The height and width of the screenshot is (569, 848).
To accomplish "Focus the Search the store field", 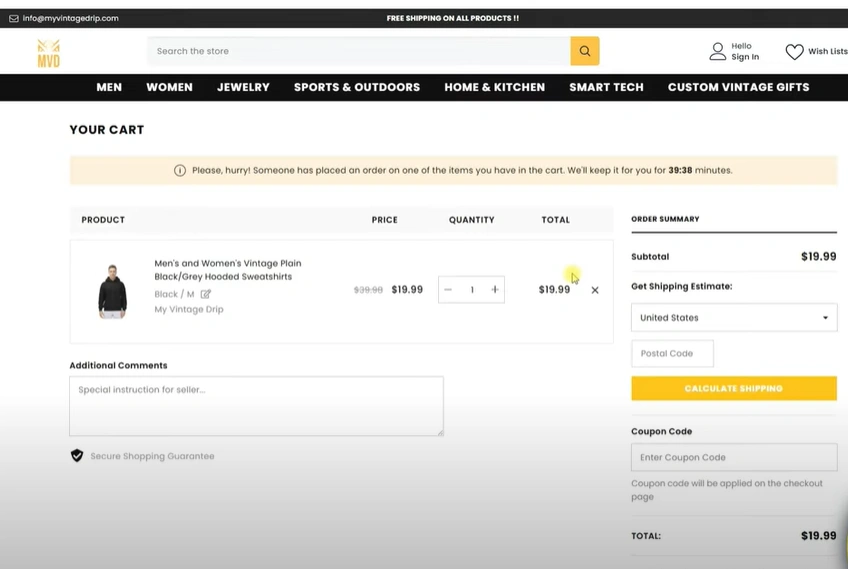I will click(x=359, y=51).
